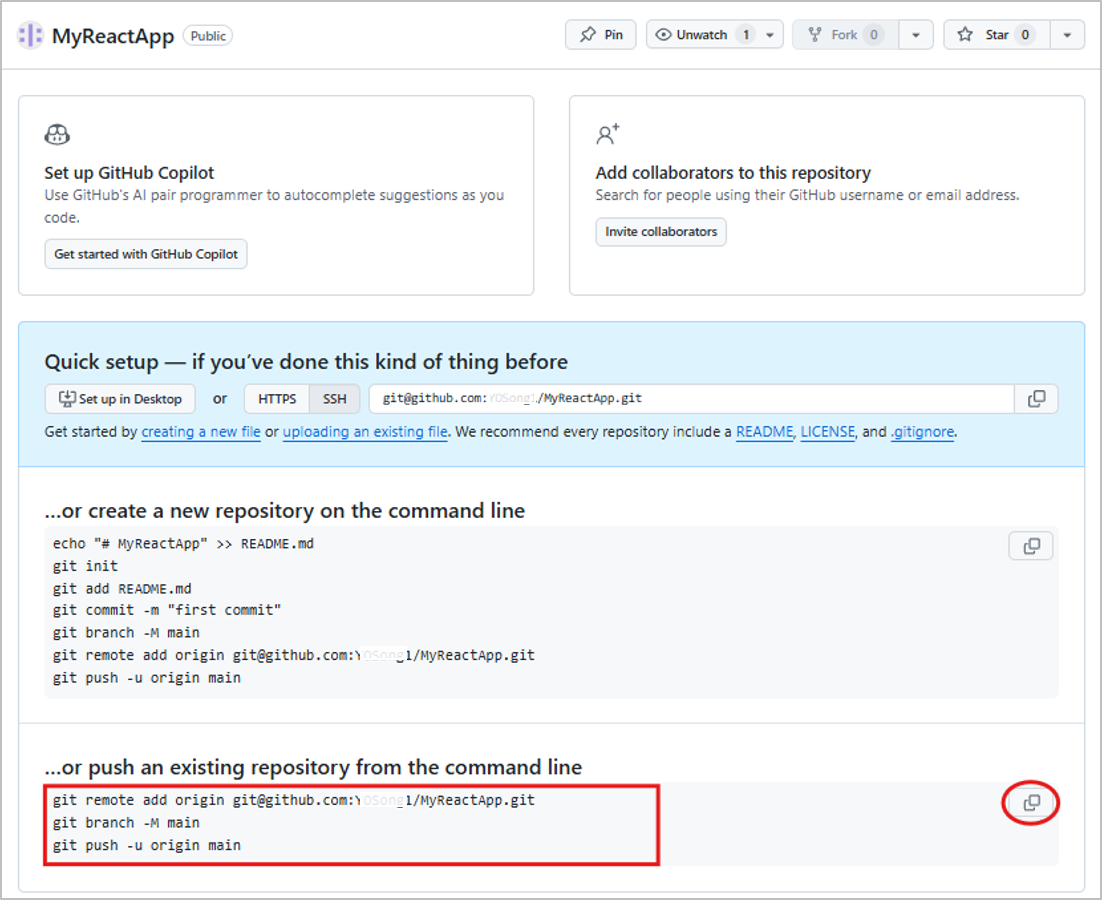Copy the create new repository commands

tap(1031, 546)
